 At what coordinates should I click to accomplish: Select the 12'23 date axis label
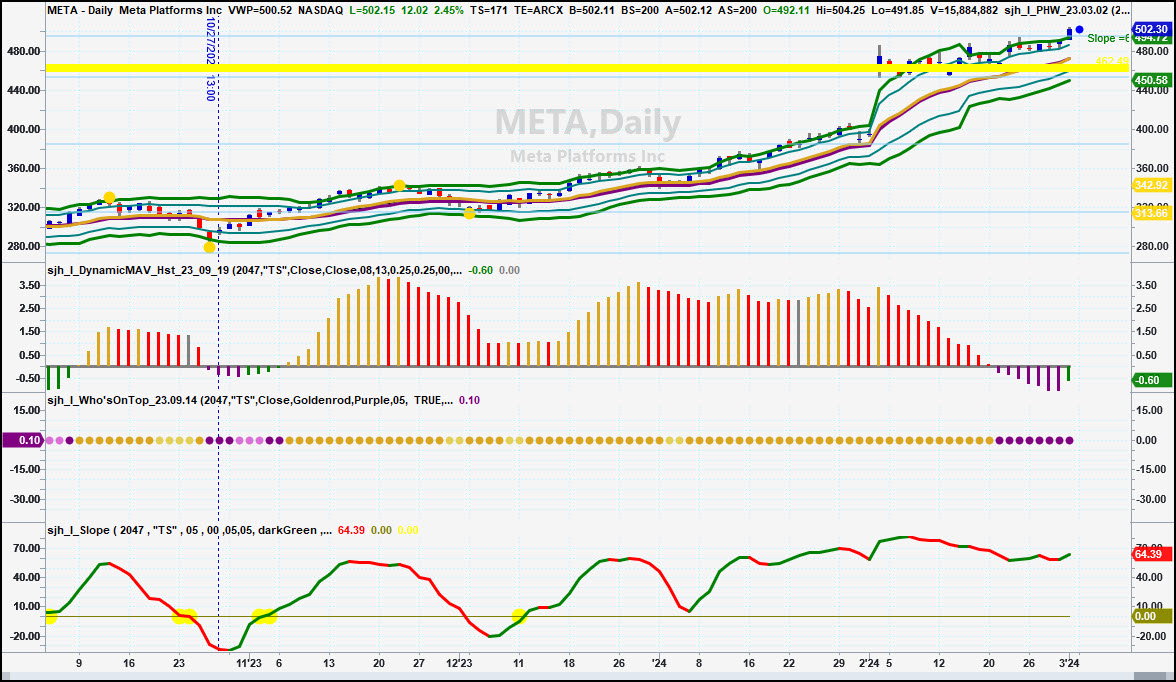[459, 663]
